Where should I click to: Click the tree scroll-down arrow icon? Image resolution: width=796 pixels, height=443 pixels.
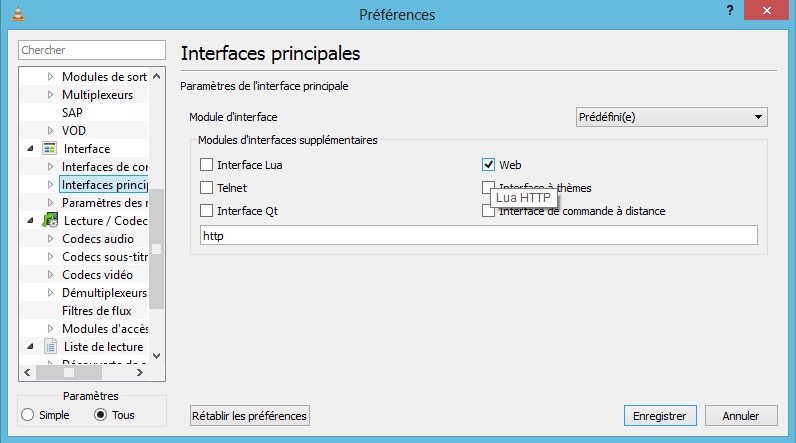click(156, 356)
